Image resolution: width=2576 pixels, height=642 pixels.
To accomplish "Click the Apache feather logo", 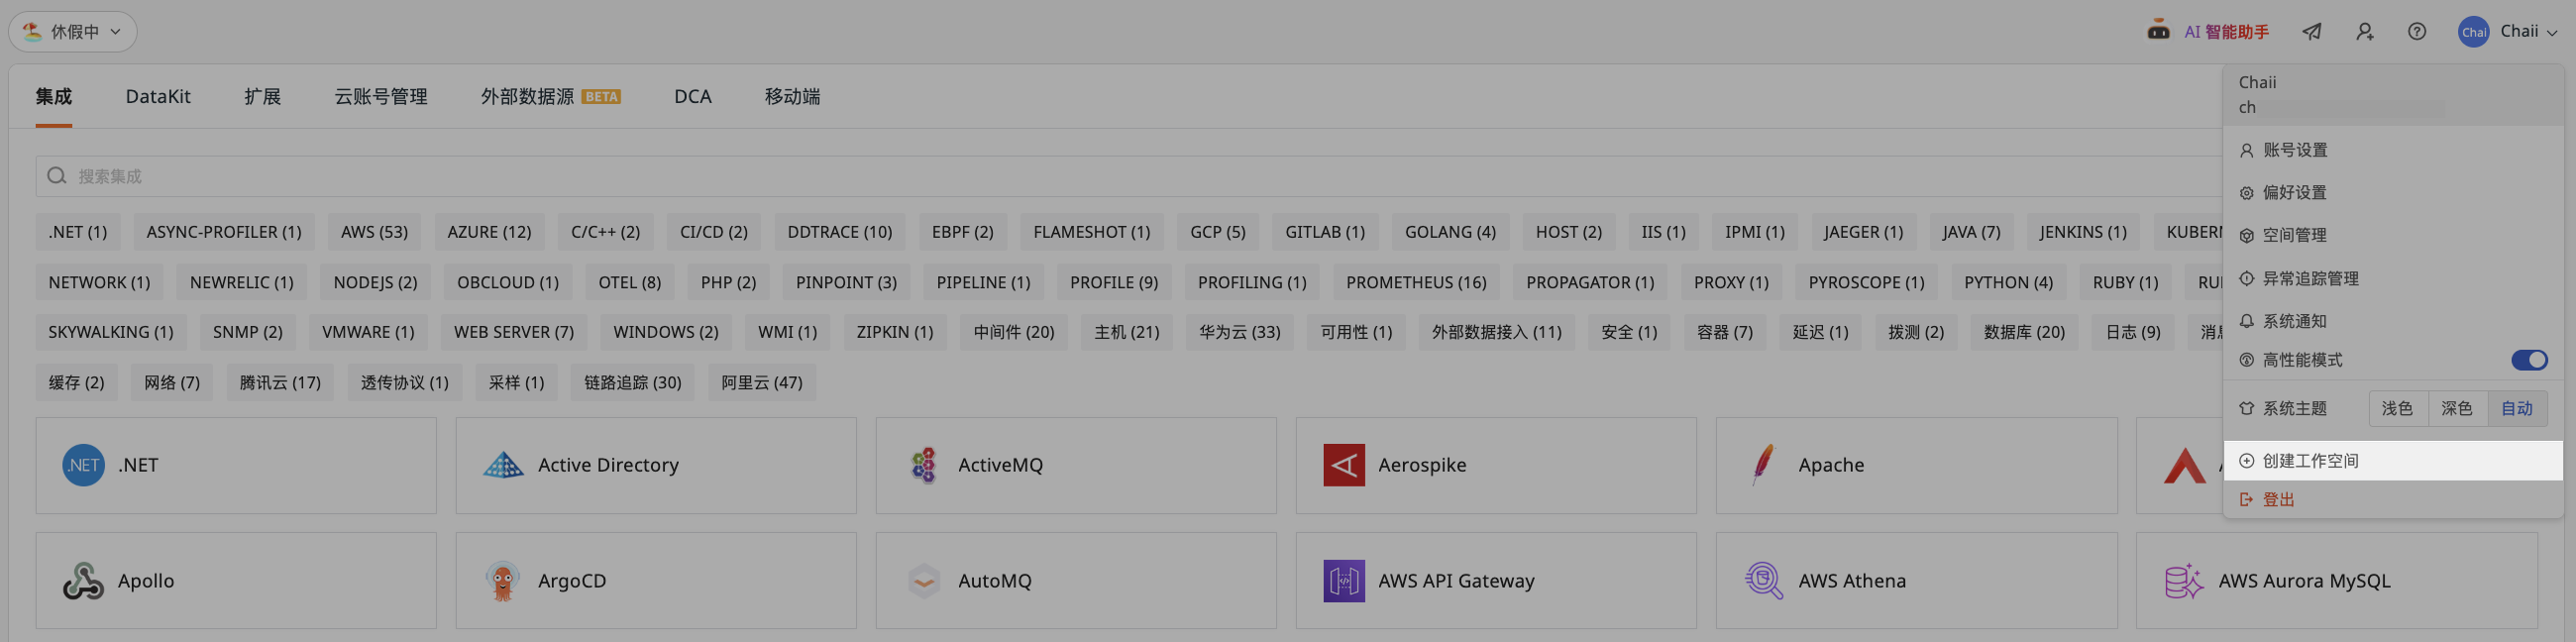I will point(1763,465).
